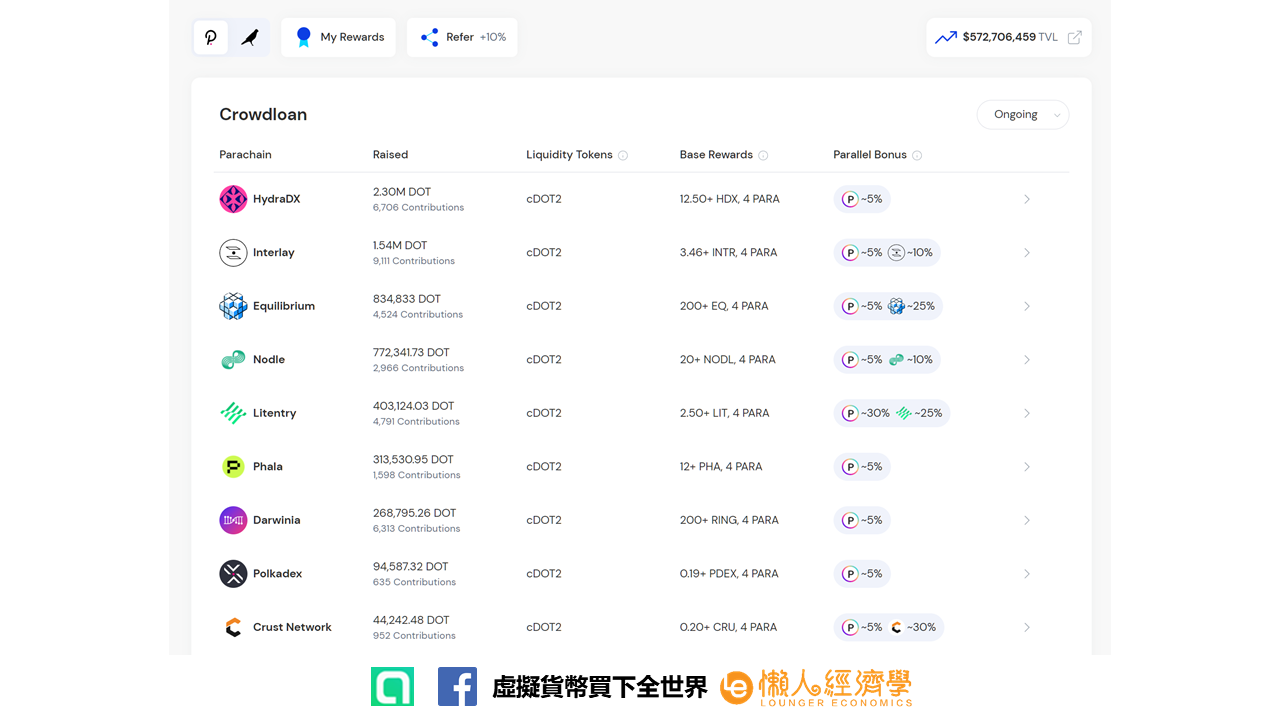Expand the Interlay row chevron
Viewport: 1280px width, 720px height.
(x=1027, y=253)
